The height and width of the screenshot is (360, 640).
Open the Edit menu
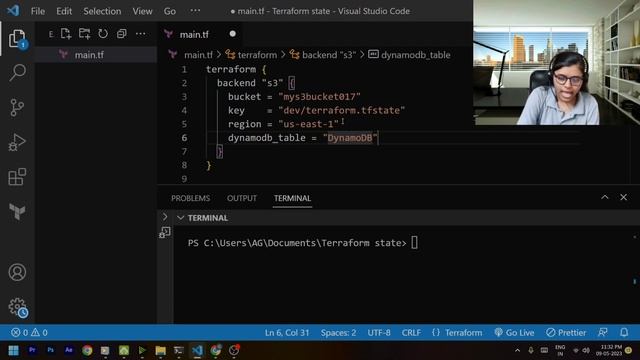(x=64, y=11)
